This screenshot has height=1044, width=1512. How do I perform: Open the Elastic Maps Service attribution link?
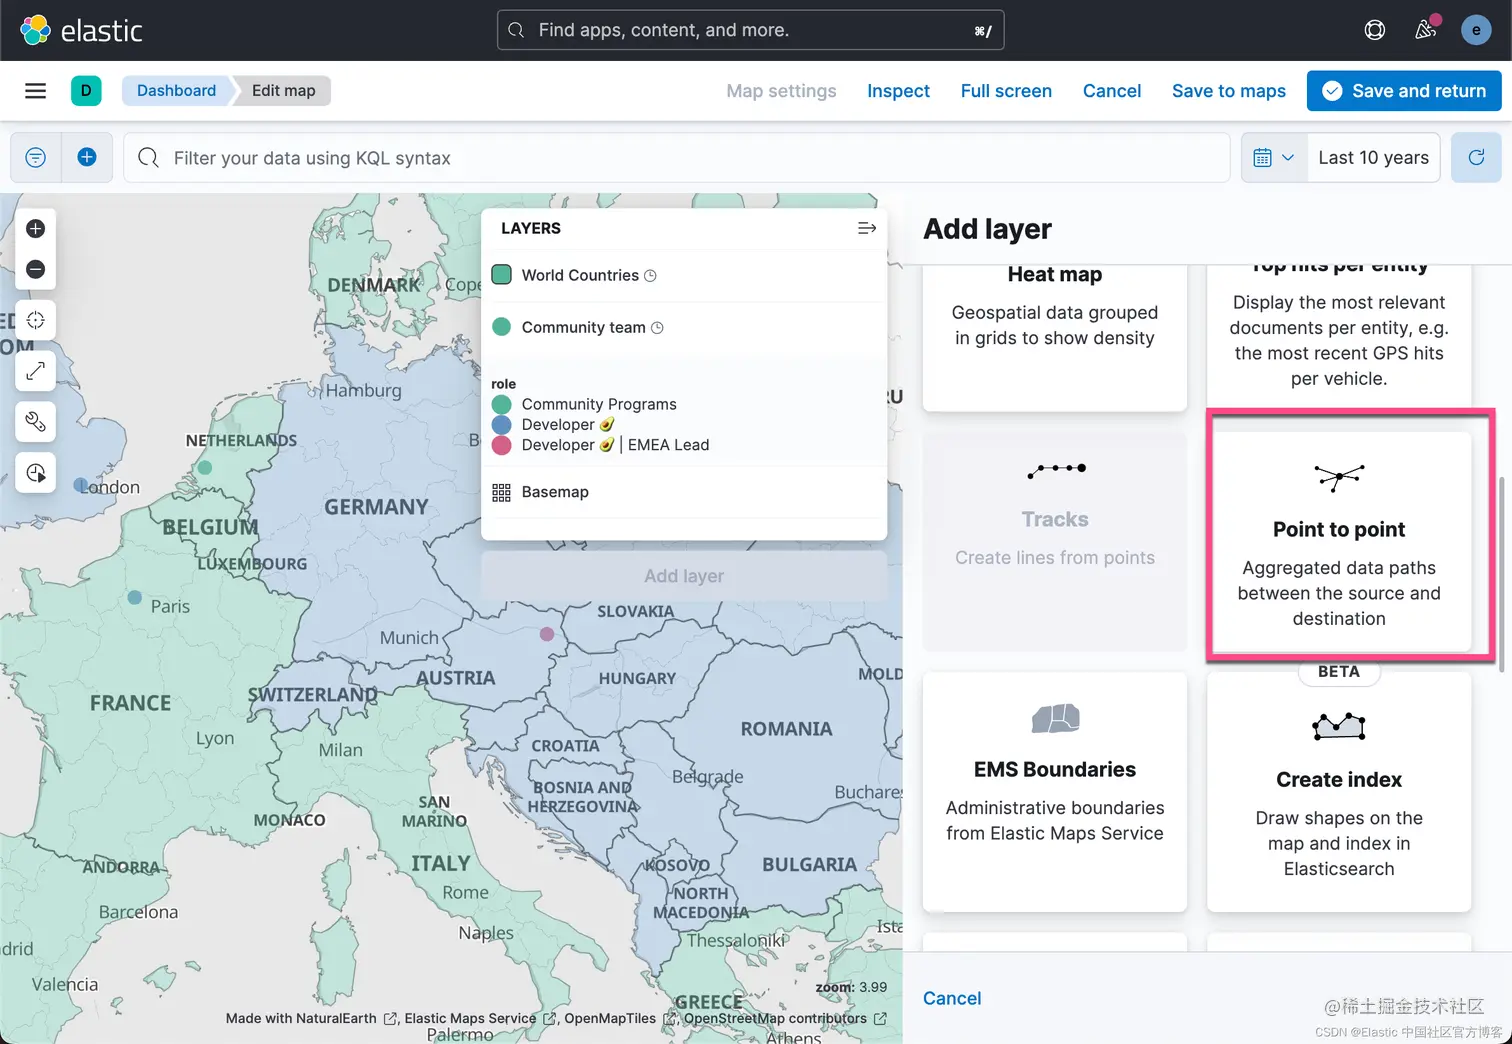point(481,1019)
